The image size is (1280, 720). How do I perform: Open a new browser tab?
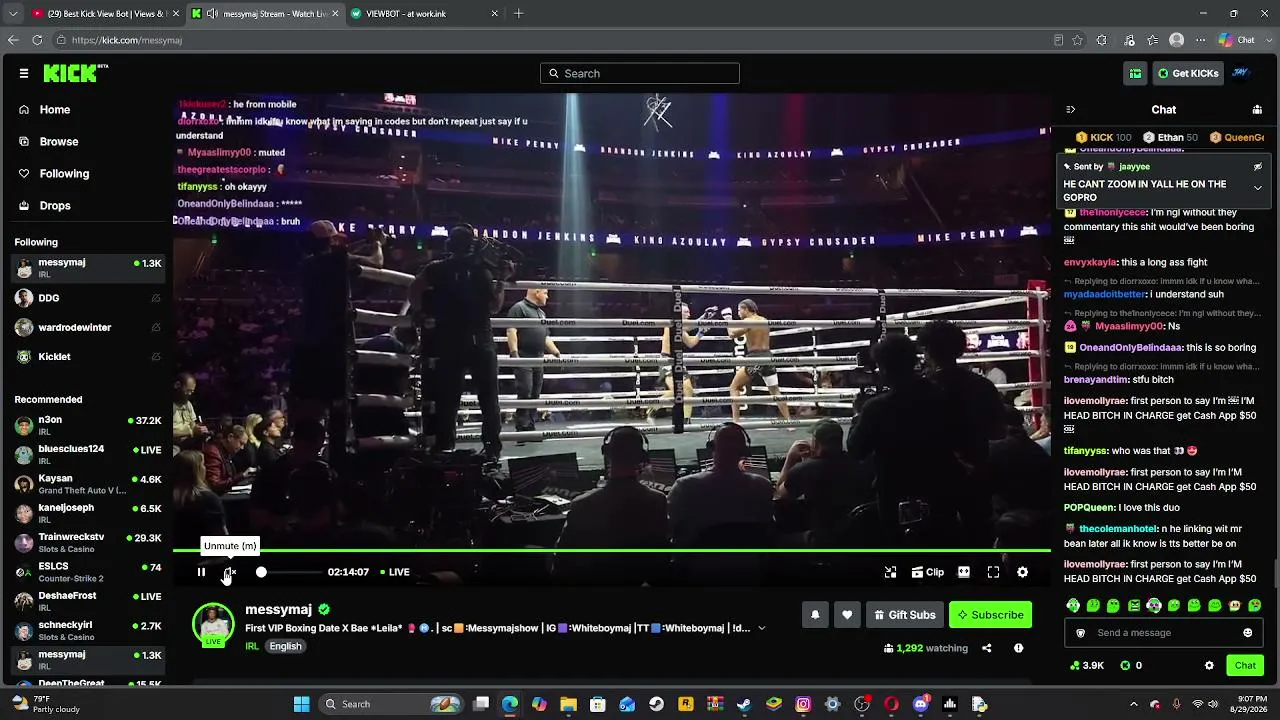[x=518, y=14]
